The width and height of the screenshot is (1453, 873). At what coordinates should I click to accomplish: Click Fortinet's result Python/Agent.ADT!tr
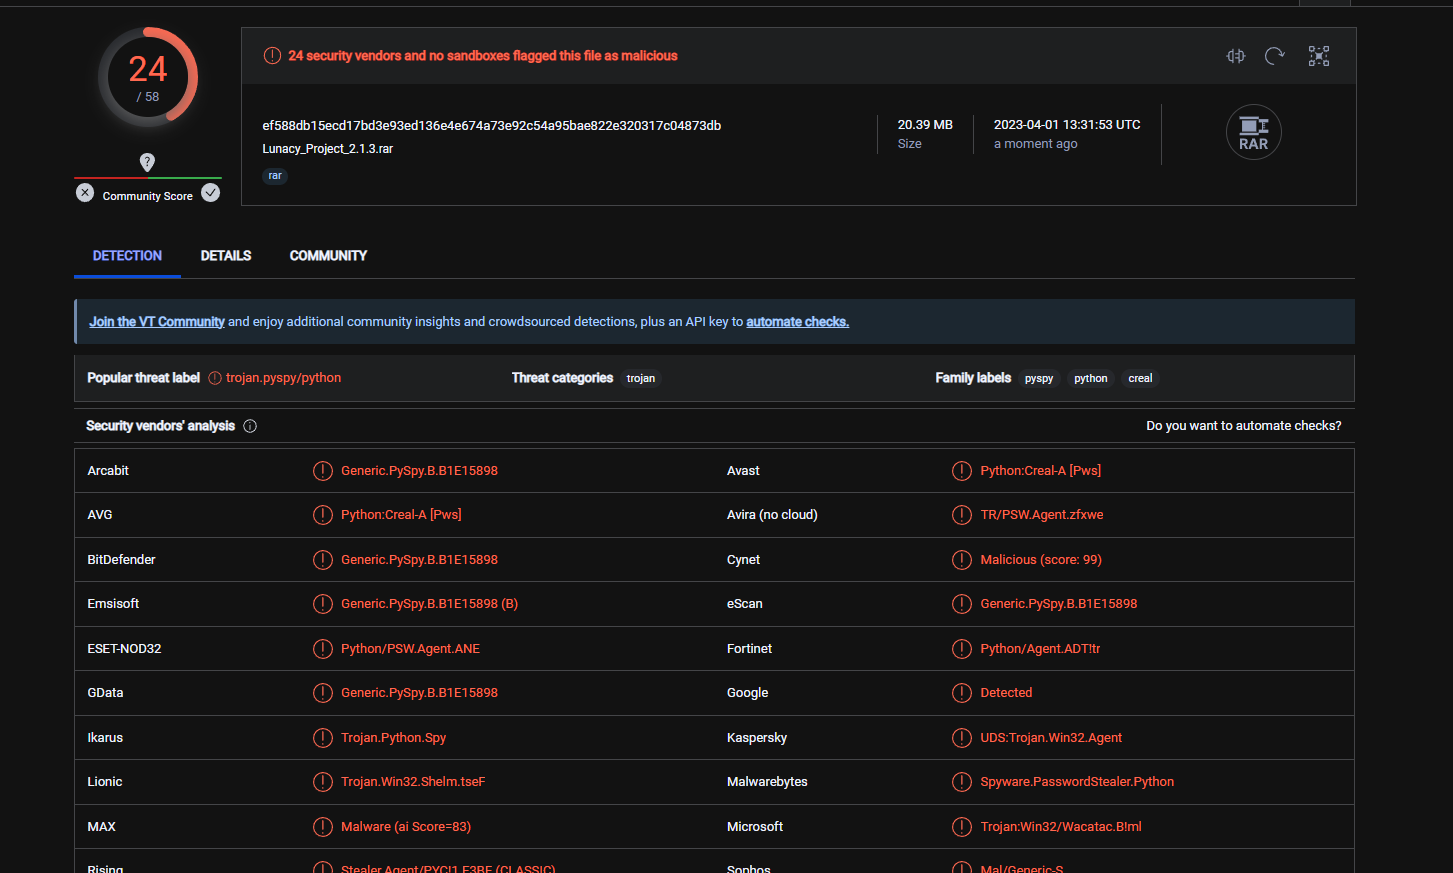click(x=1040, y=649)
